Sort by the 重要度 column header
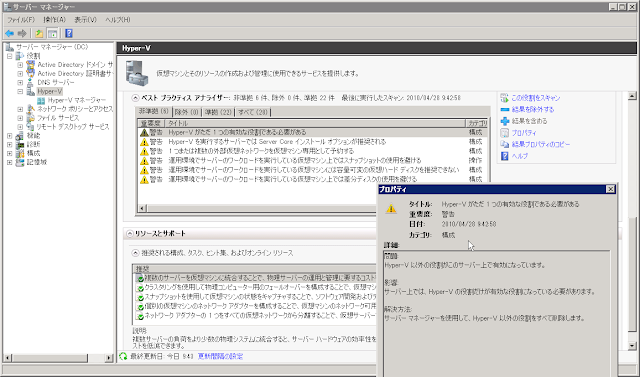The height and width of the screenshot is (377, 640). 151,123
